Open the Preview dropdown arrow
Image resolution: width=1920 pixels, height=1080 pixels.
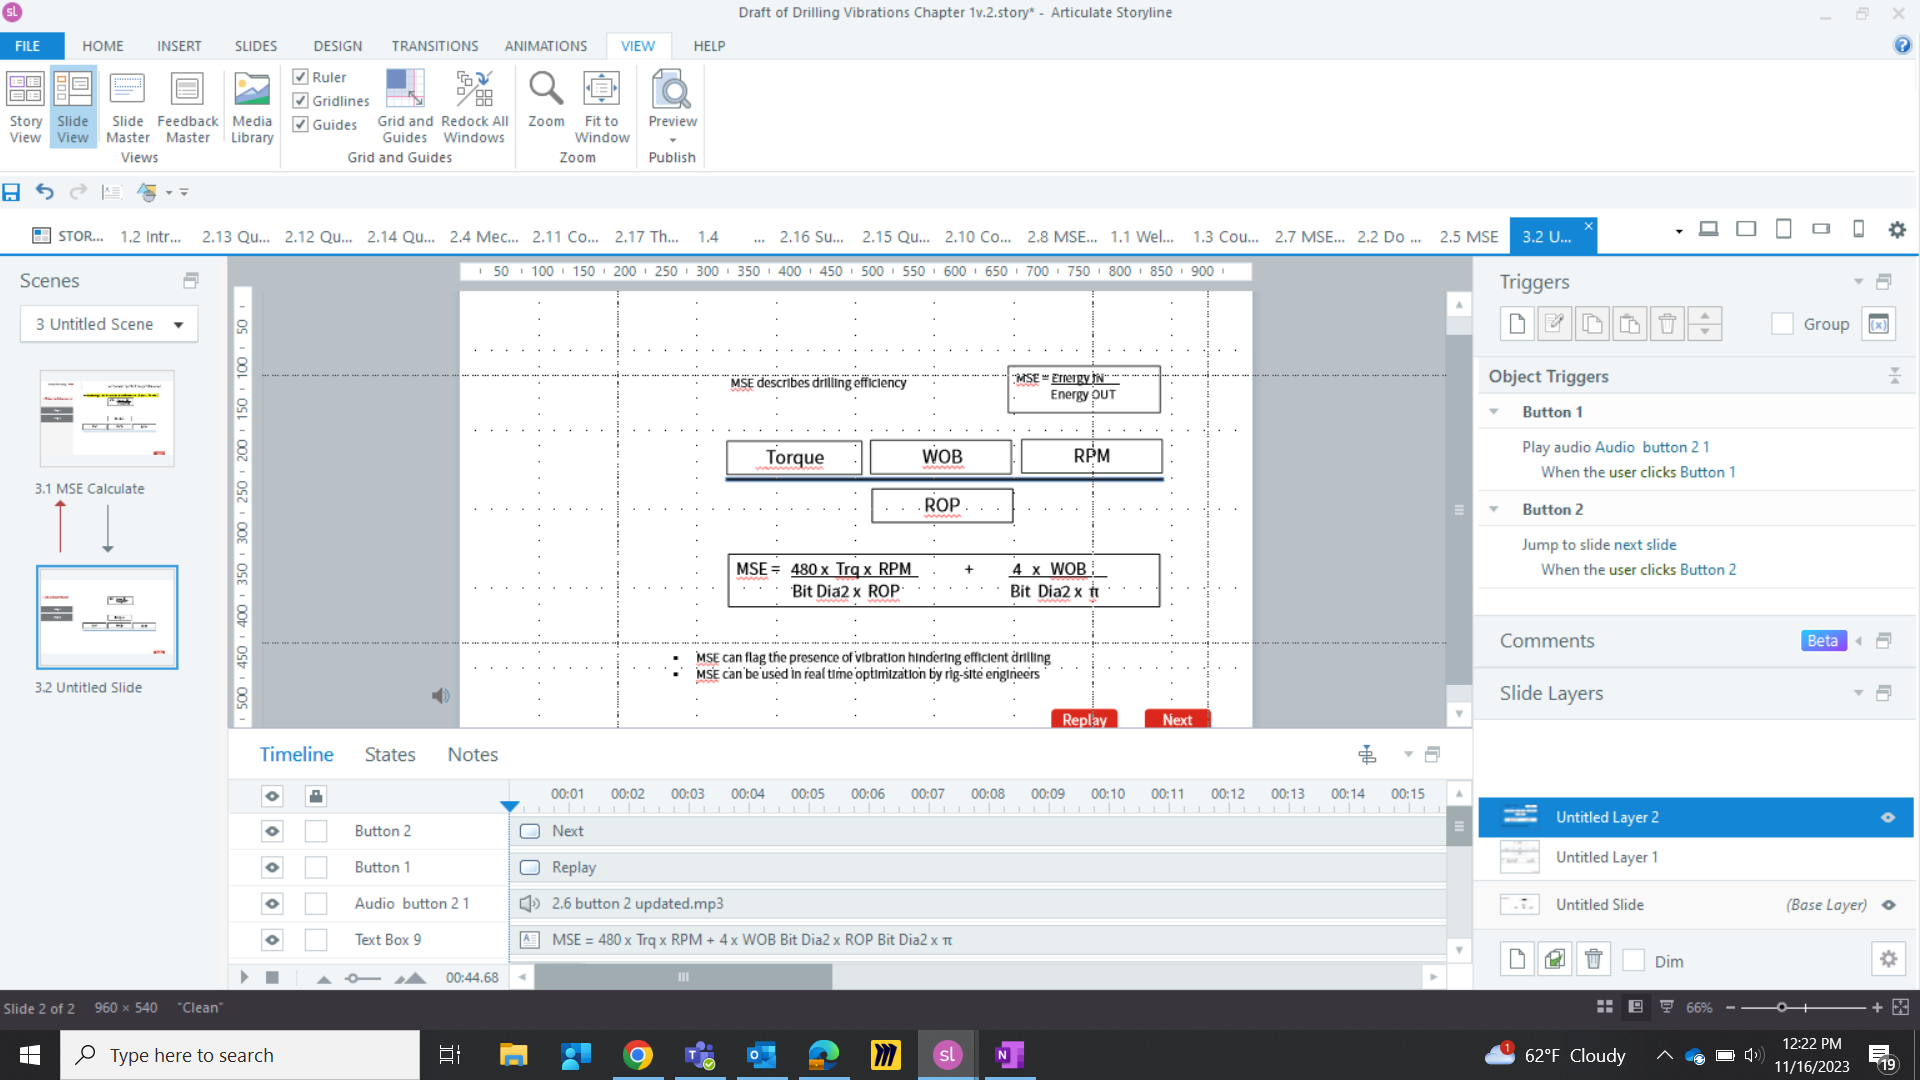[672, 140]
